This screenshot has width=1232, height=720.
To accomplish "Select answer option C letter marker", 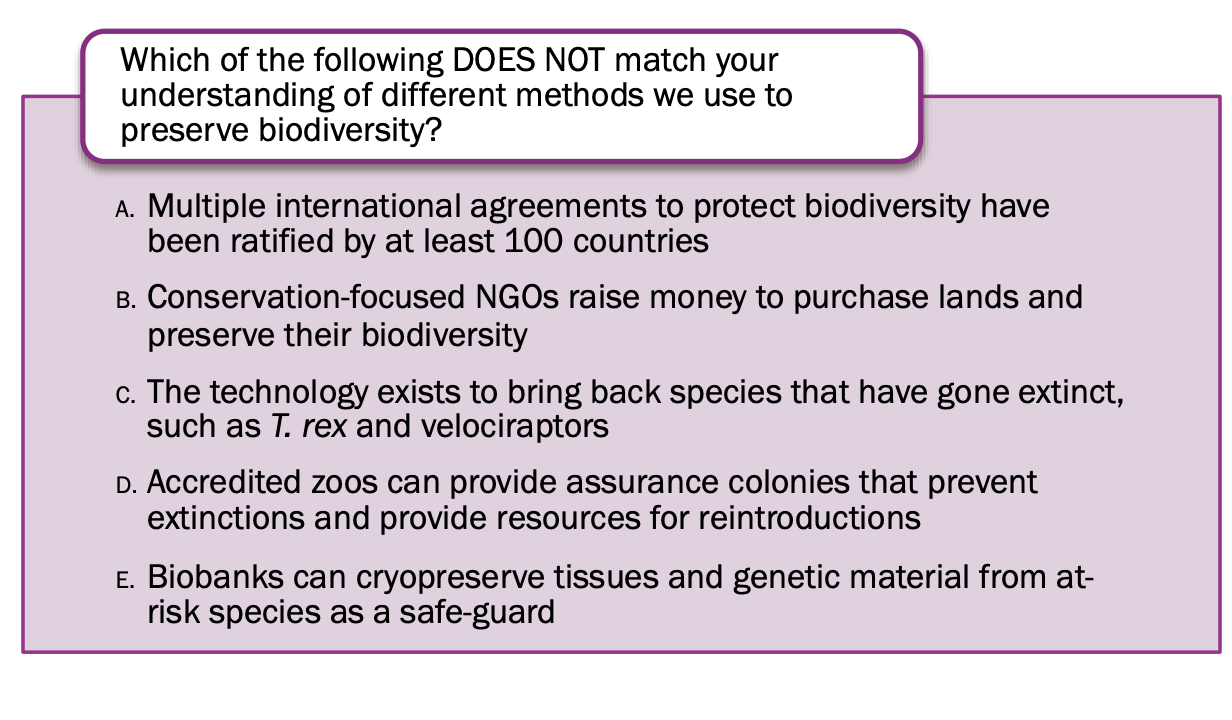I will [124, 394].
